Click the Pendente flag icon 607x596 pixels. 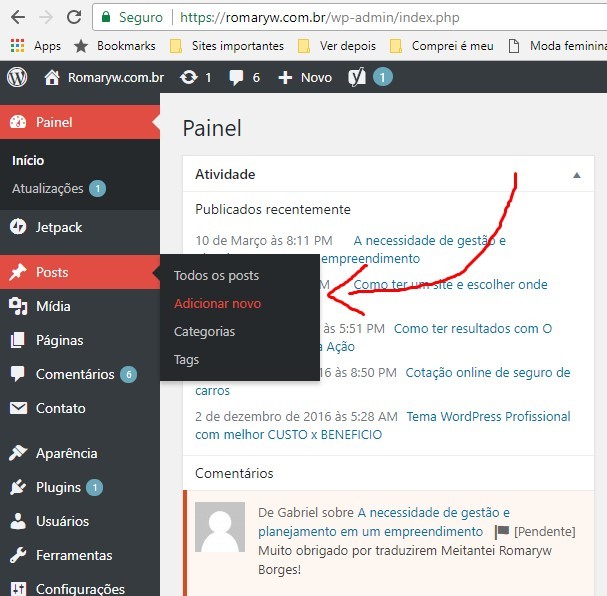click(502, 532)
